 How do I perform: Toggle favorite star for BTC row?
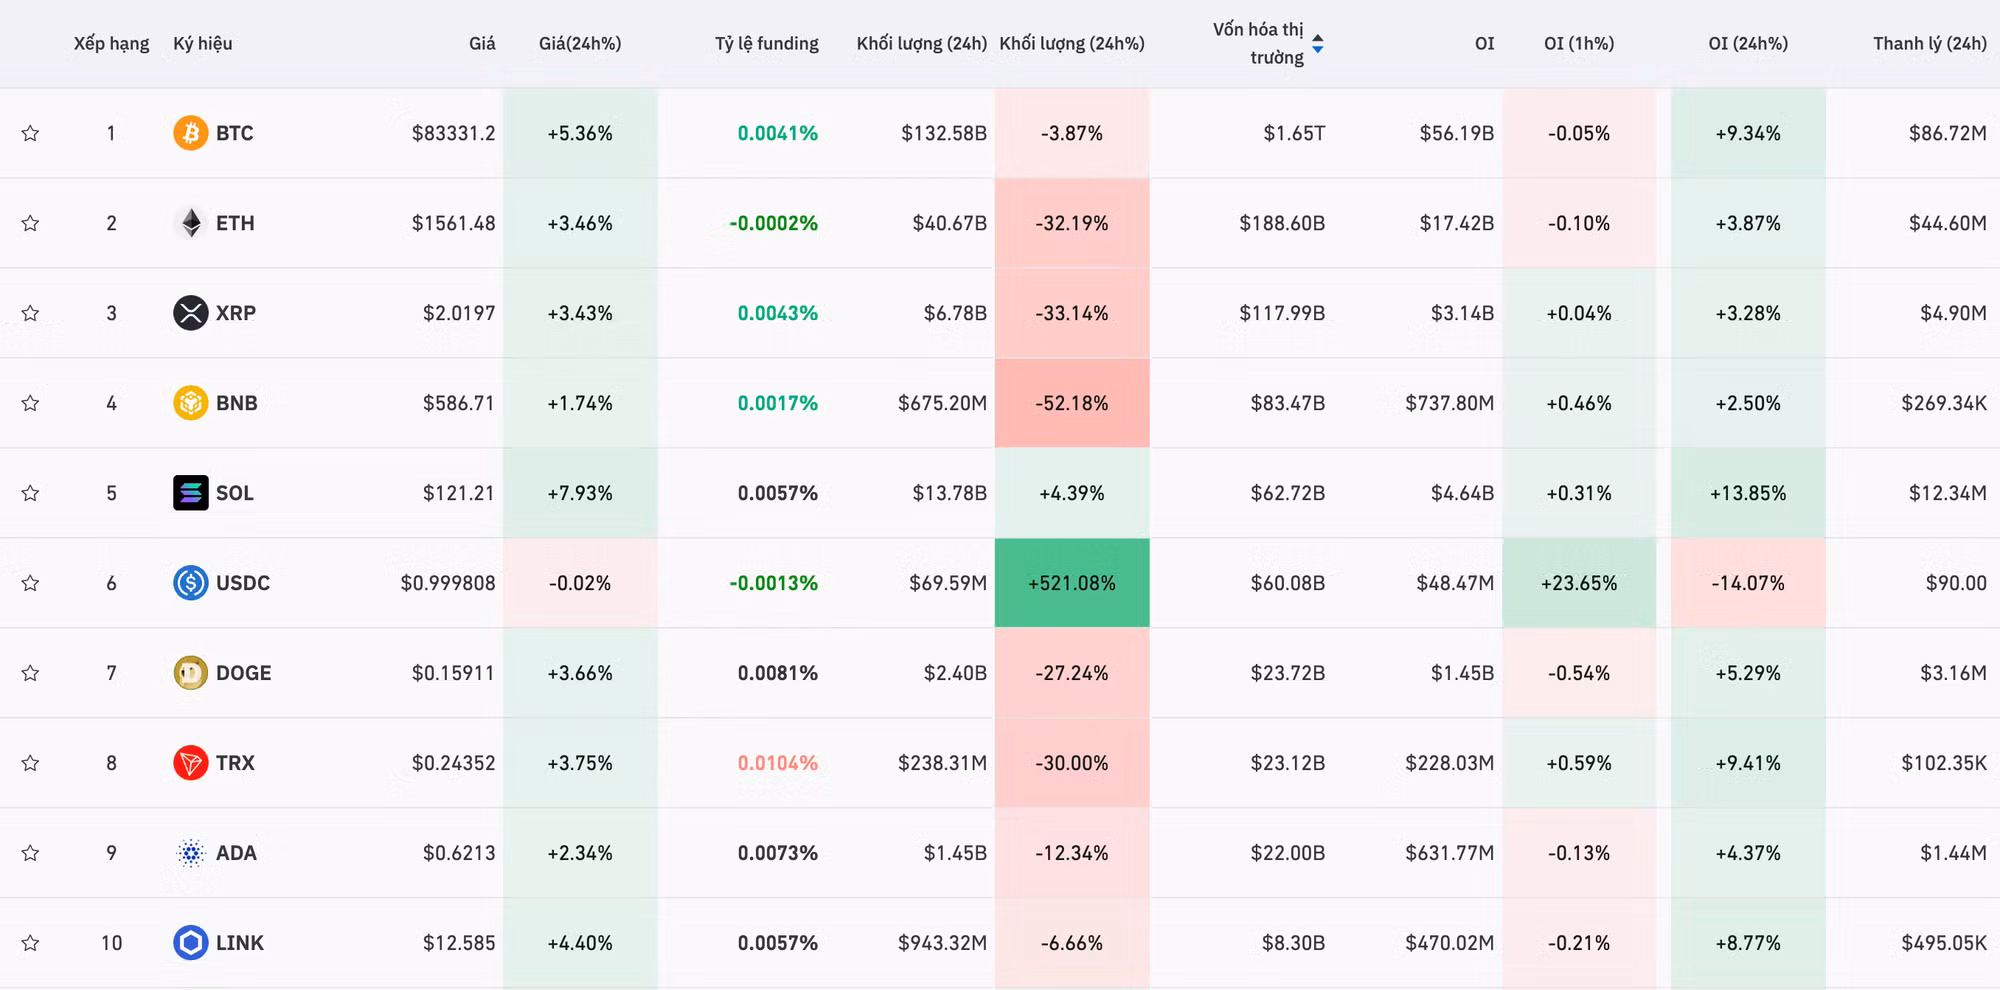point(30,133)
